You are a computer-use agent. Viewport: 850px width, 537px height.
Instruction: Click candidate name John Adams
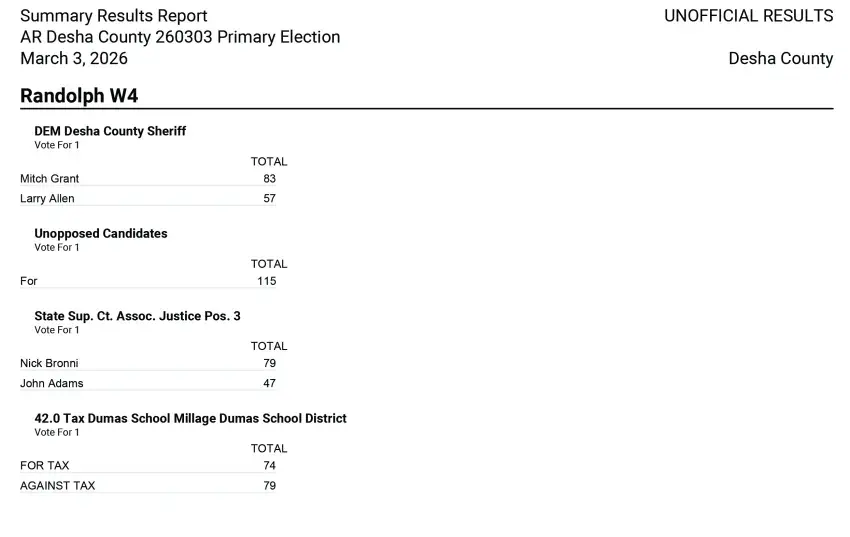pos(52,384)
